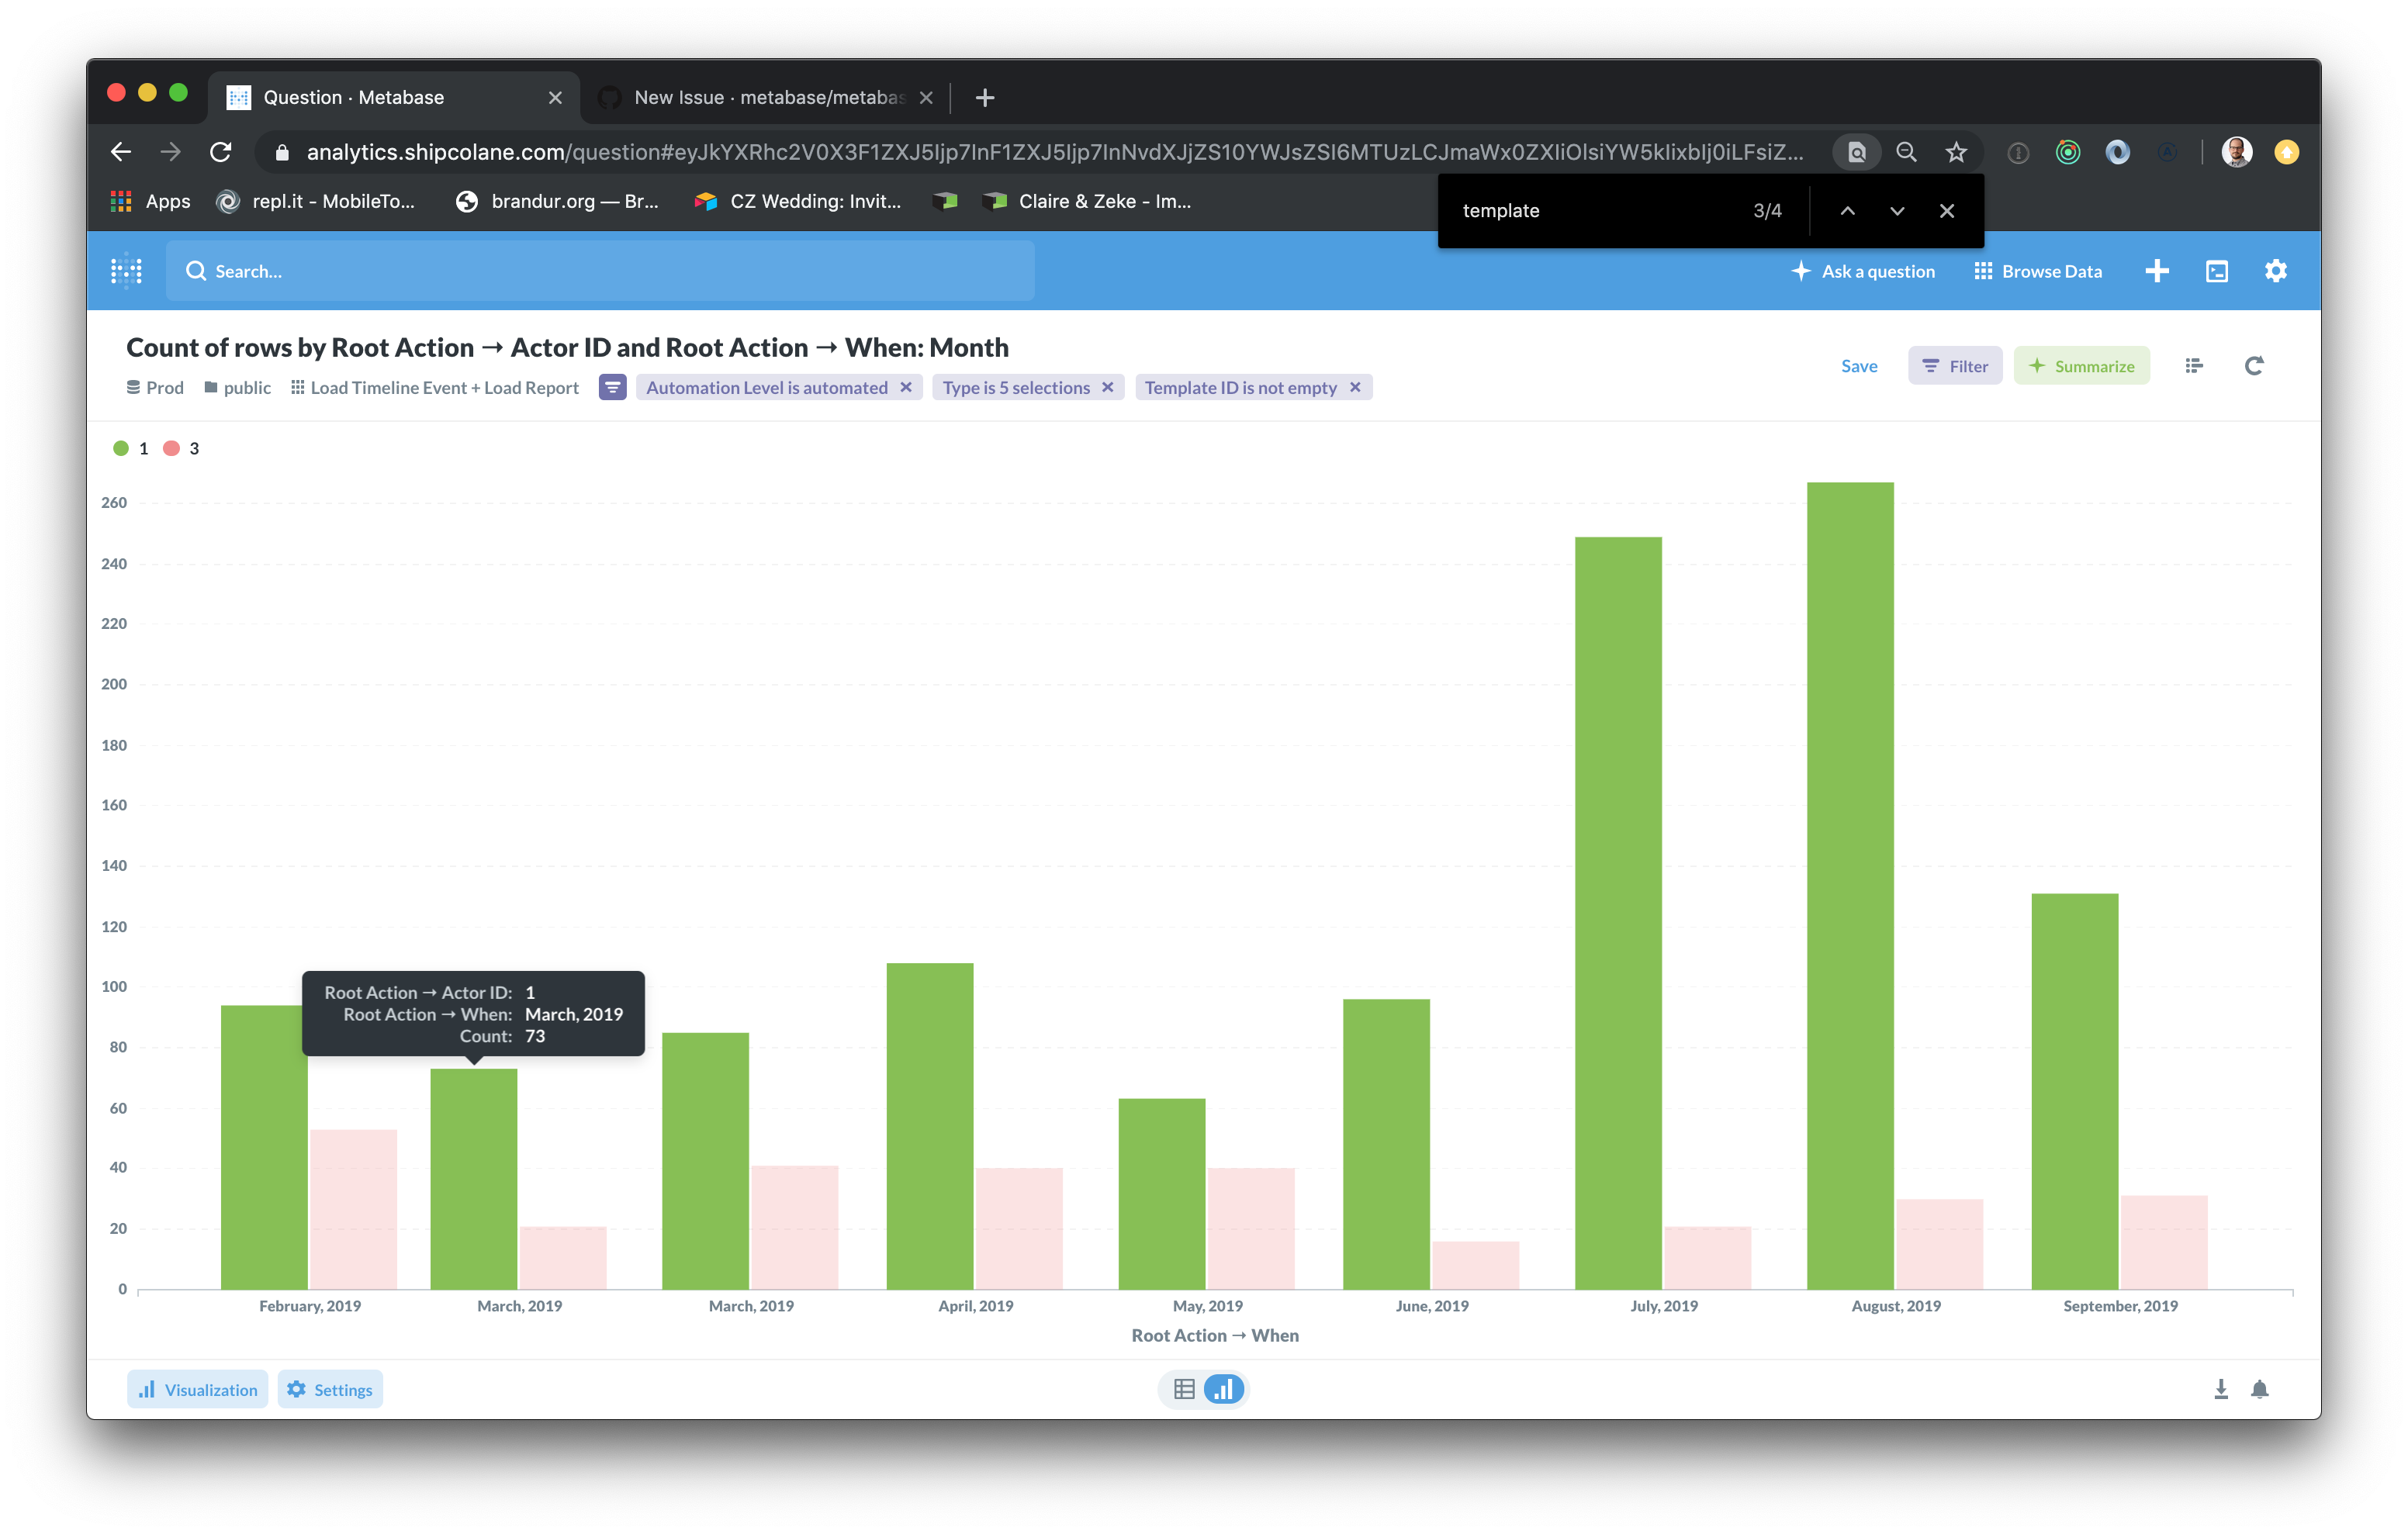Click the alert bell icon
Viewport: 2408px width, 1534px height.
tap(2259, 1389)
